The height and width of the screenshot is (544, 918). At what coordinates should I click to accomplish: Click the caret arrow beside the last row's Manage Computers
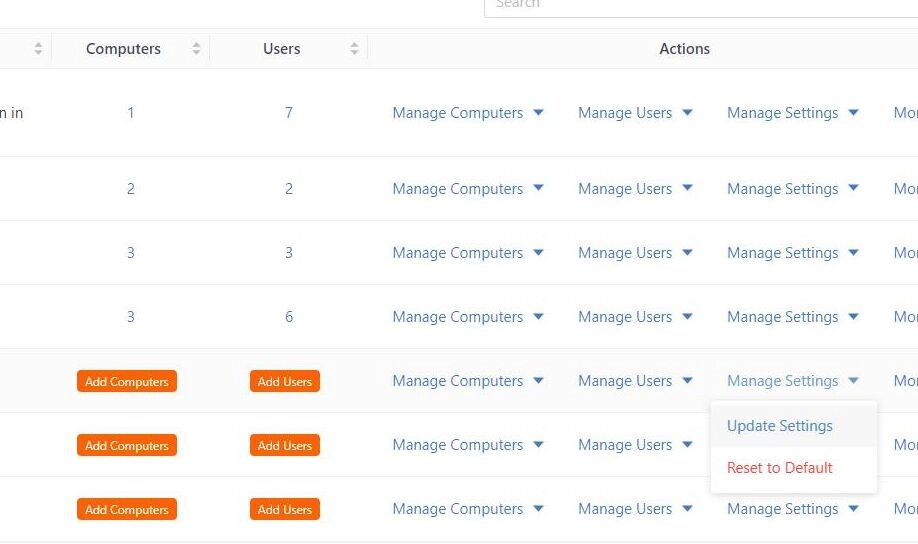pyautogui.click(x=539, y=509)
